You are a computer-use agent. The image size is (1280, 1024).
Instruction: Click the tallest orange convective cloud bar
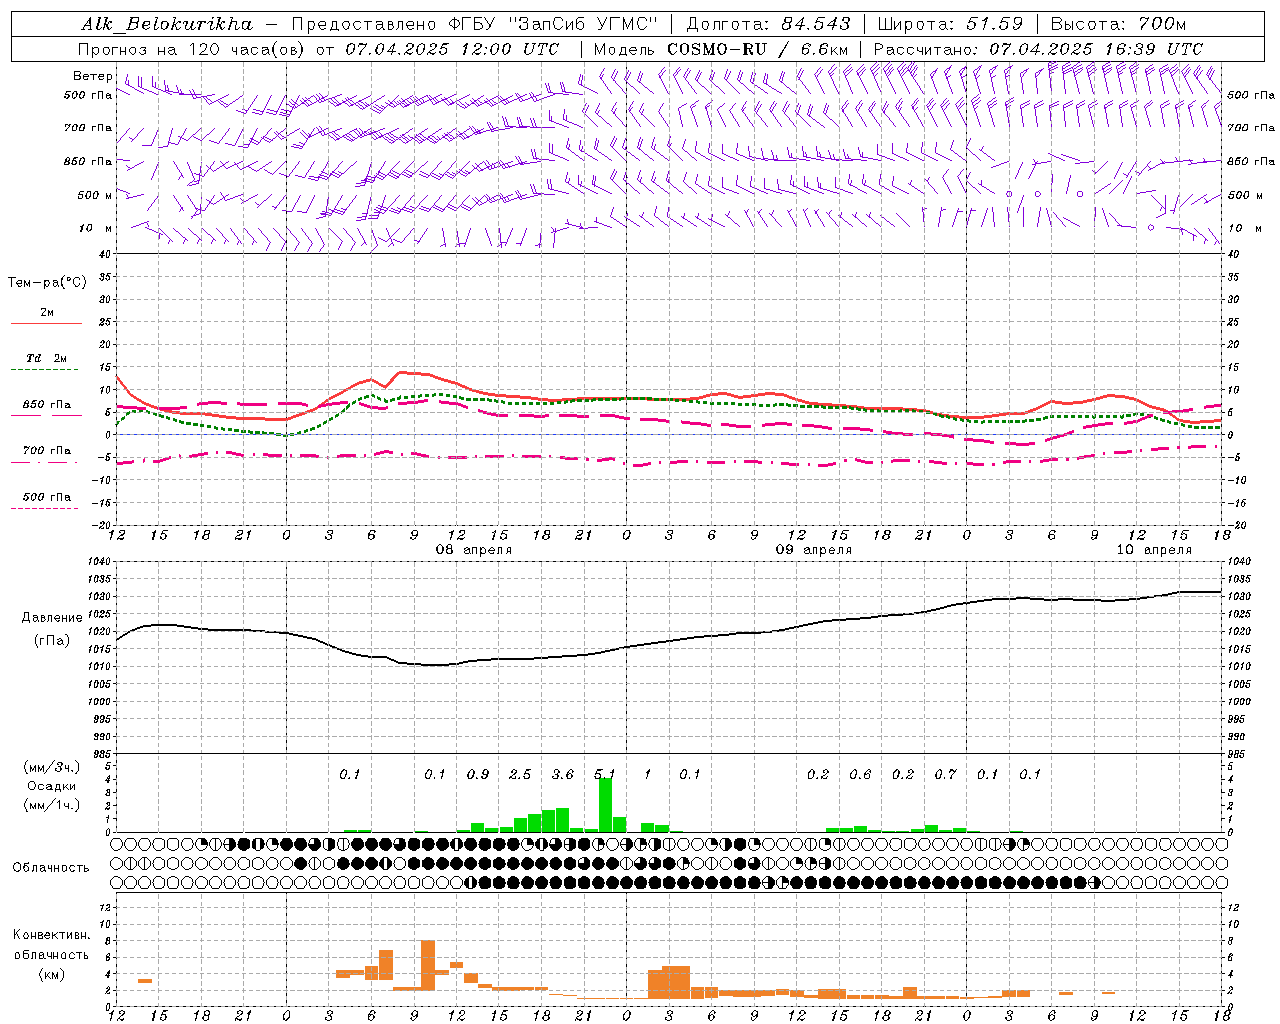pyautogui.click(x=428, y=965)
